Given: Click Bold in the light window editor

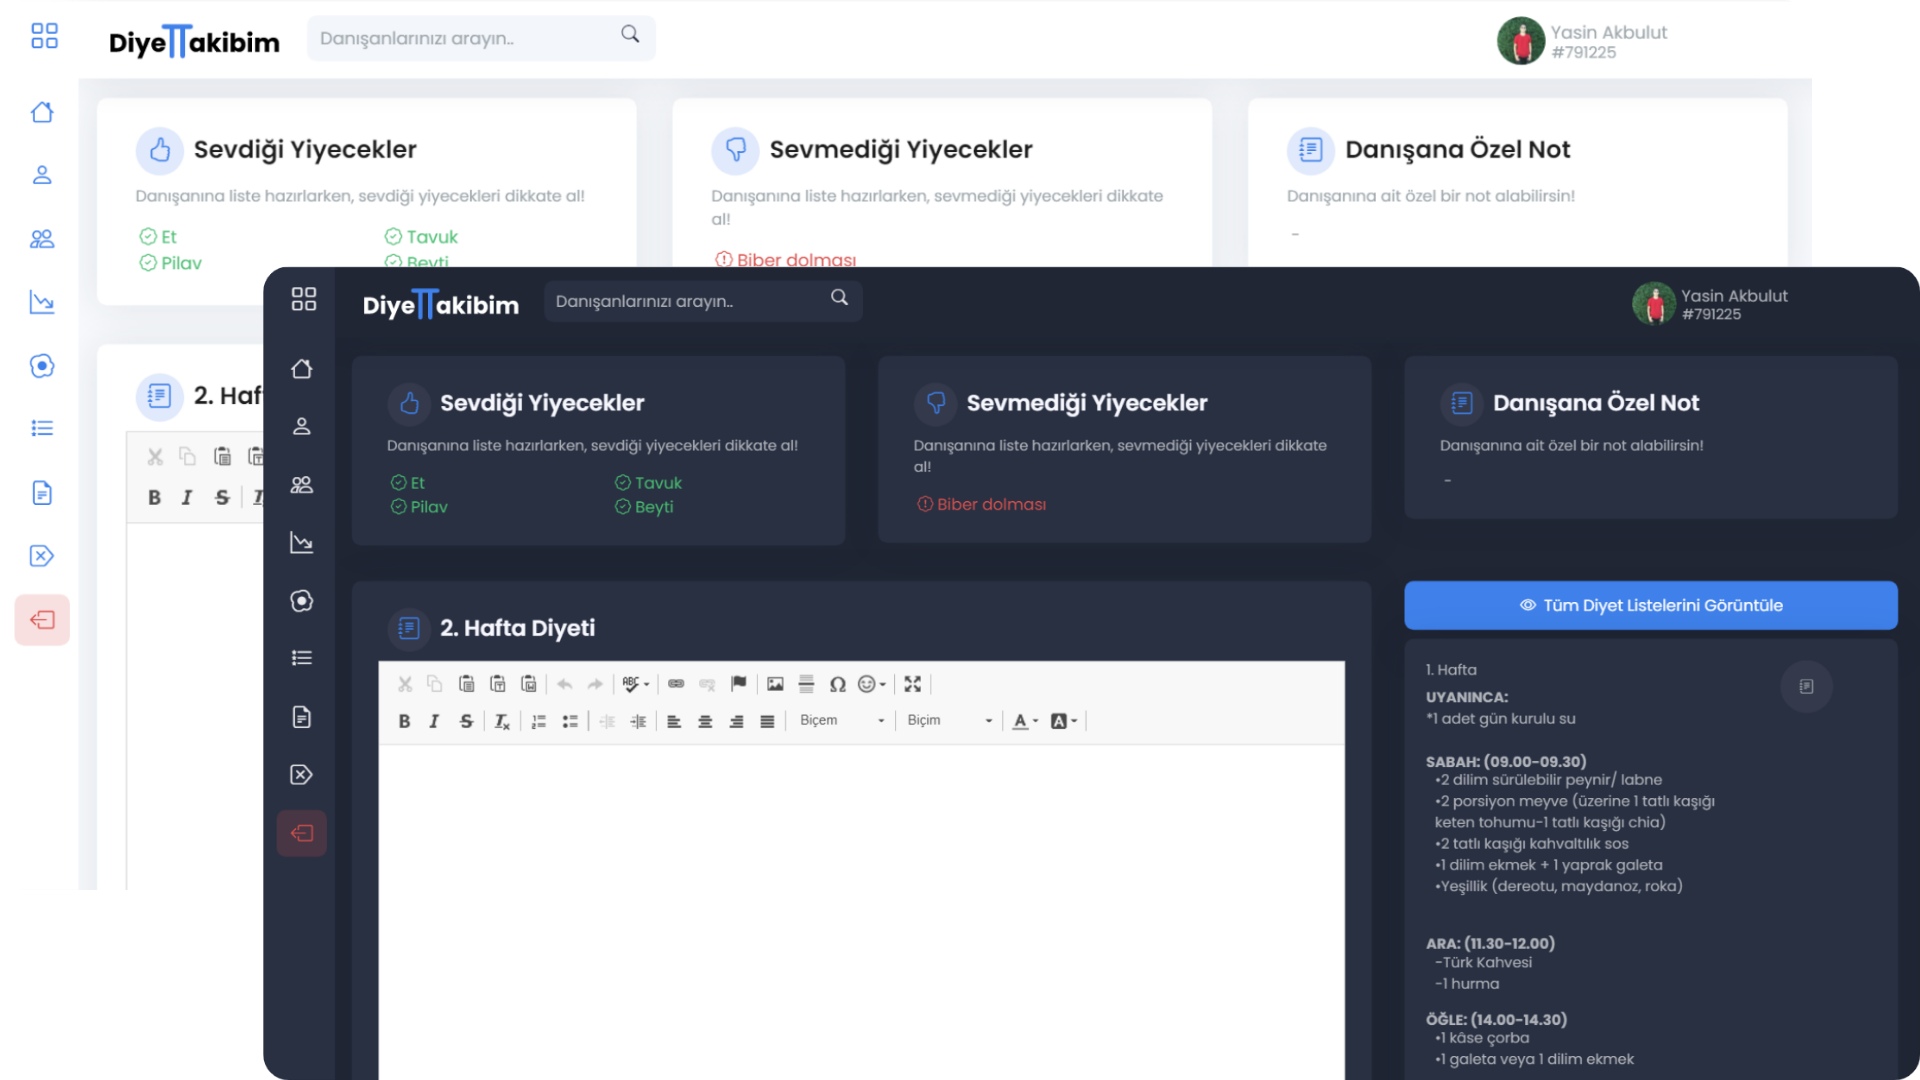Looking at the screenshot, I should click(154, 497).
